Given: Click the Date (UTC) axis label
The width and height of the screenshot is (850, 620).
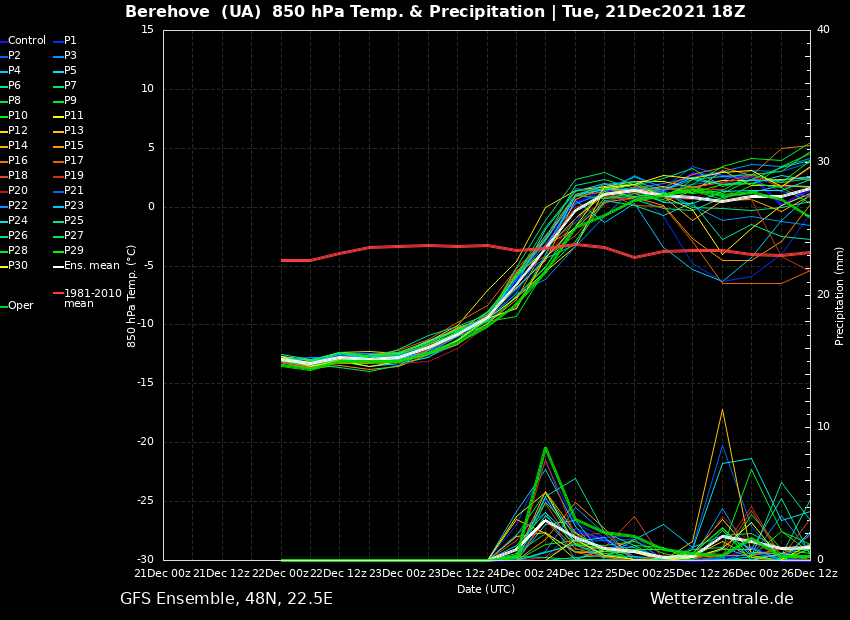Looking at the screenshot, I should [486, 589].
